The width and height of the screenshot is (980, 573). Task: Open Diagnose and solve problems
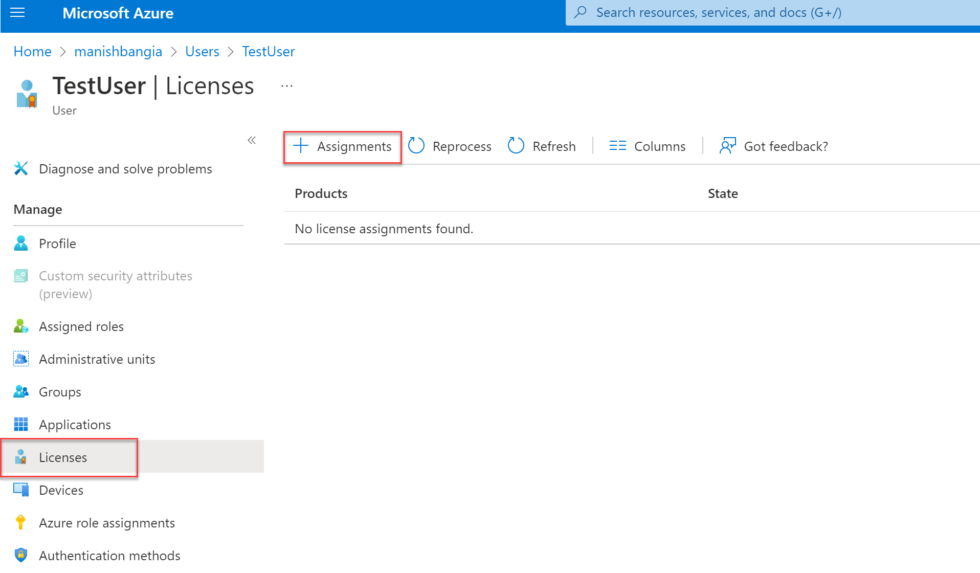pyautogui.click(x=125, y=169)
